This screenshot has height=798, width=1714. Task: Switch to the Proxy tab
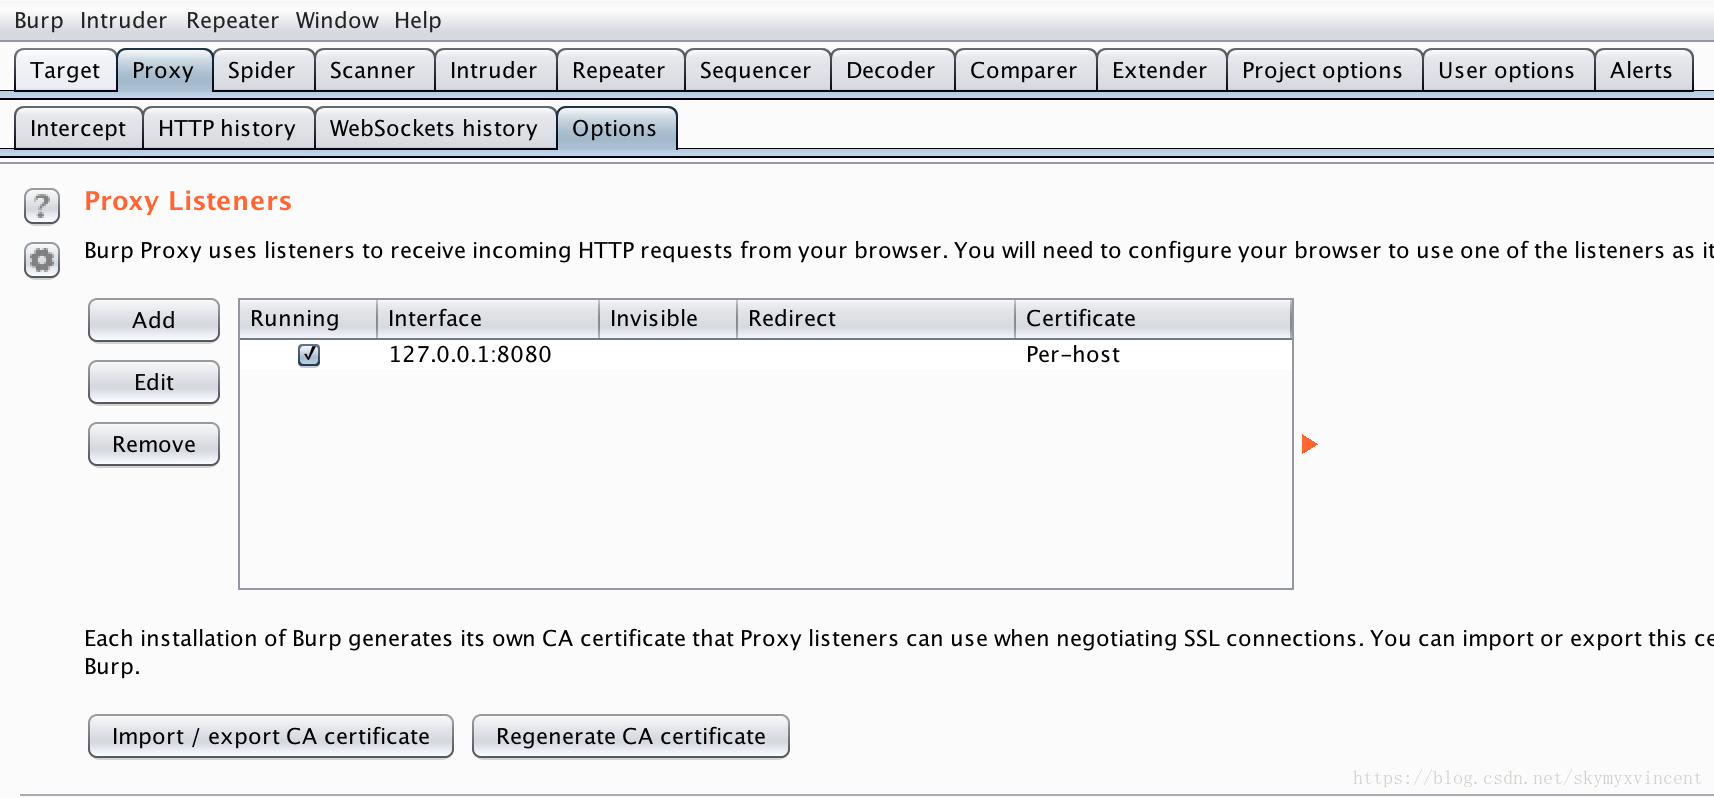point(163,70)
